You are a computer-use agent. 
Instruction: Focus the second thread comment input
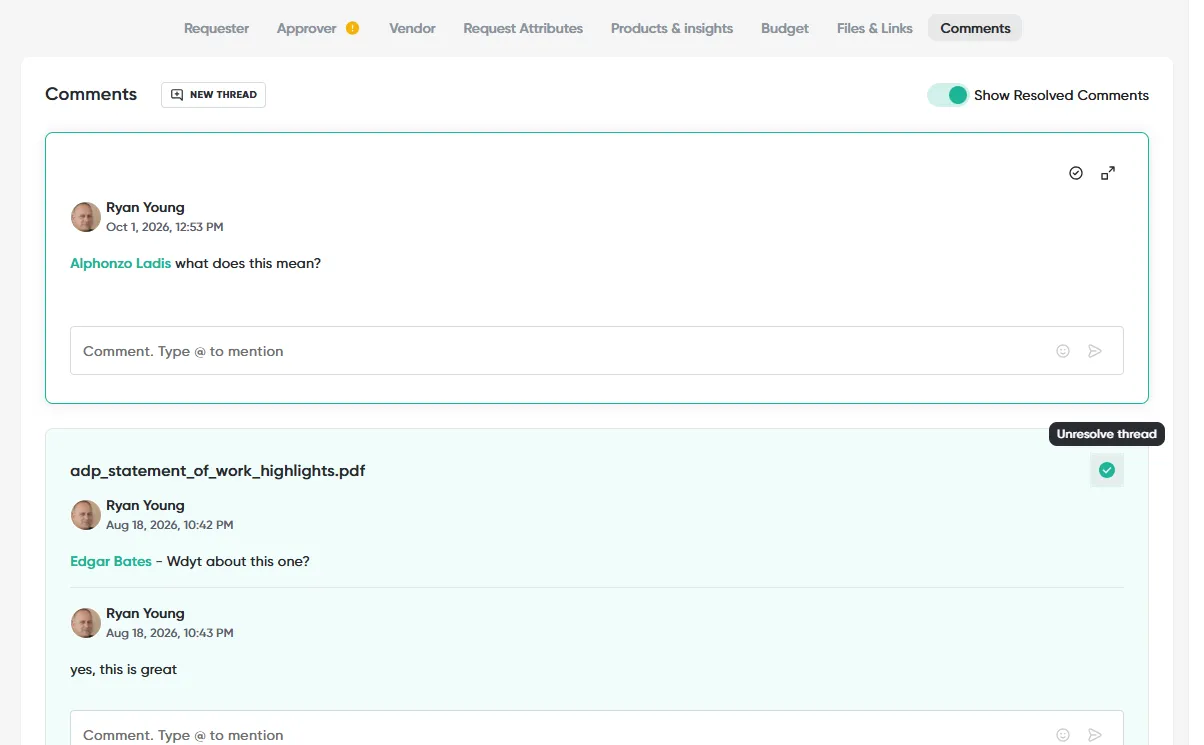point(596,728)
